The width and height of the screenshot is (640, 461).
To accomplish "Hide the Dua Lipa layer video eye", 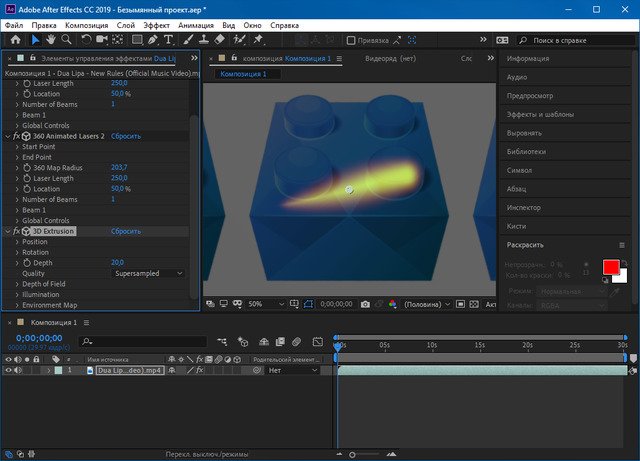I will 8,370.
